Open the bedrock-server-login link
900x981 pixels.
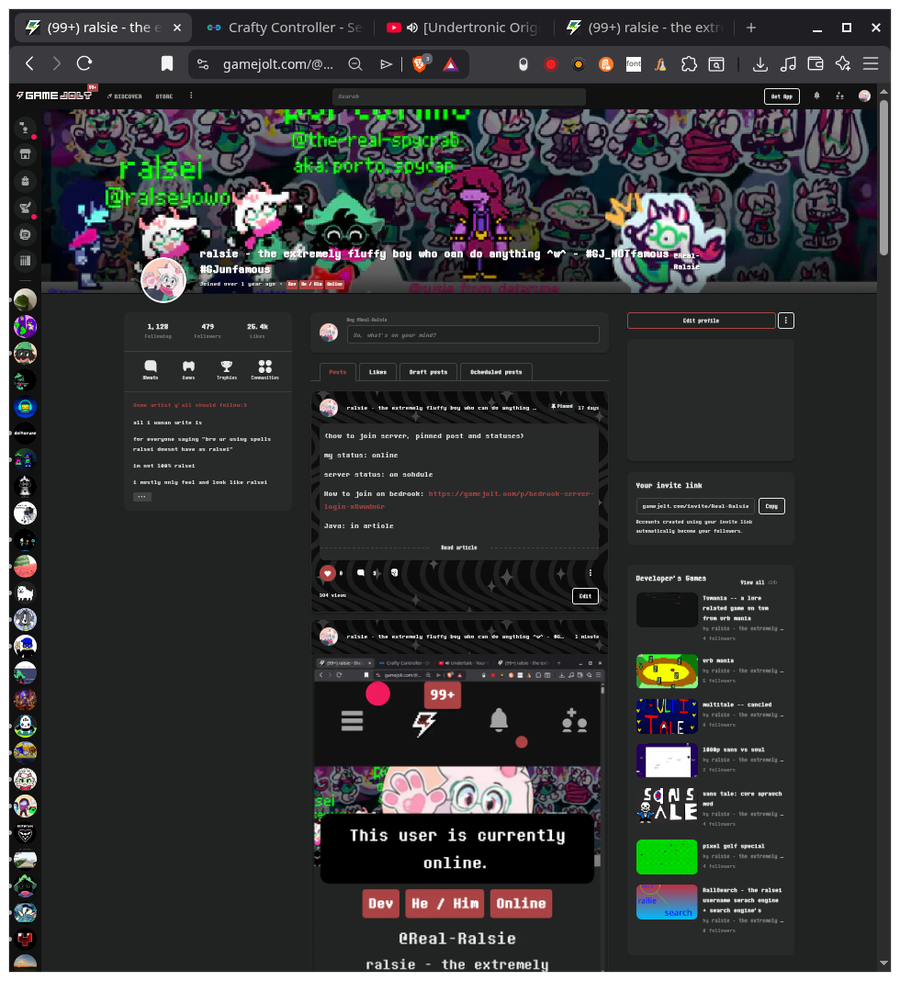click(457, 500)
